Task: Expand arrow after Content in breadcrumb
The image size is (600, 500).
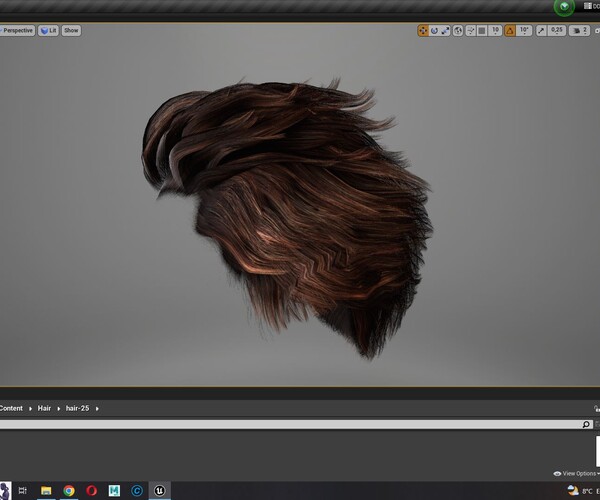Action: tap(30, 409)
